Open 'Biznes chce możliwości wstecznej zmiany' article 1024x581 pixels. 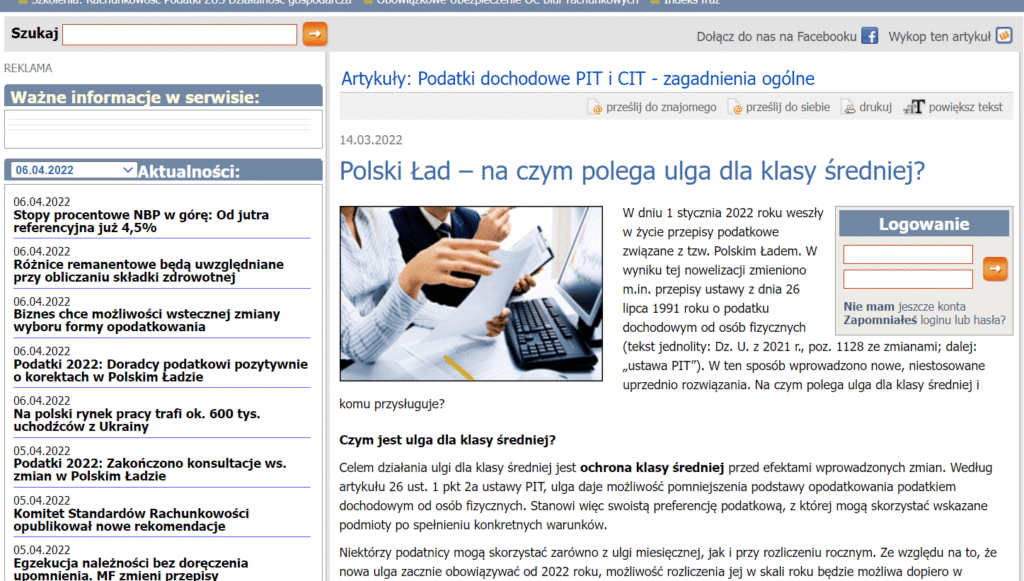pos(146,320)
